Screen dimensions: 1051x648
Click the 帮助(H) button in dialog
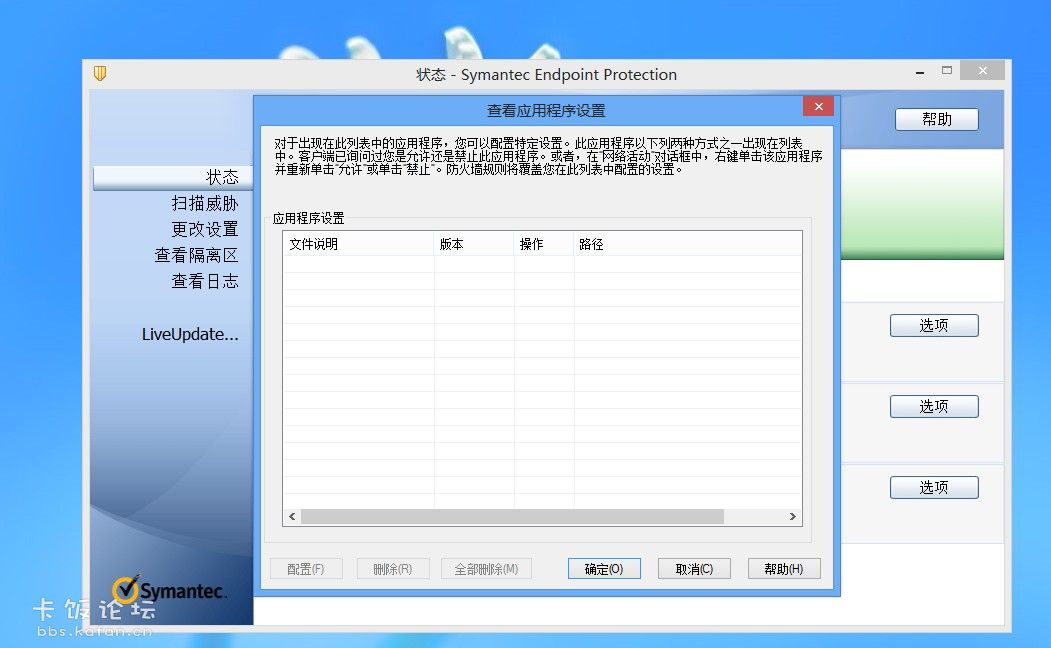tap(784, 569)
